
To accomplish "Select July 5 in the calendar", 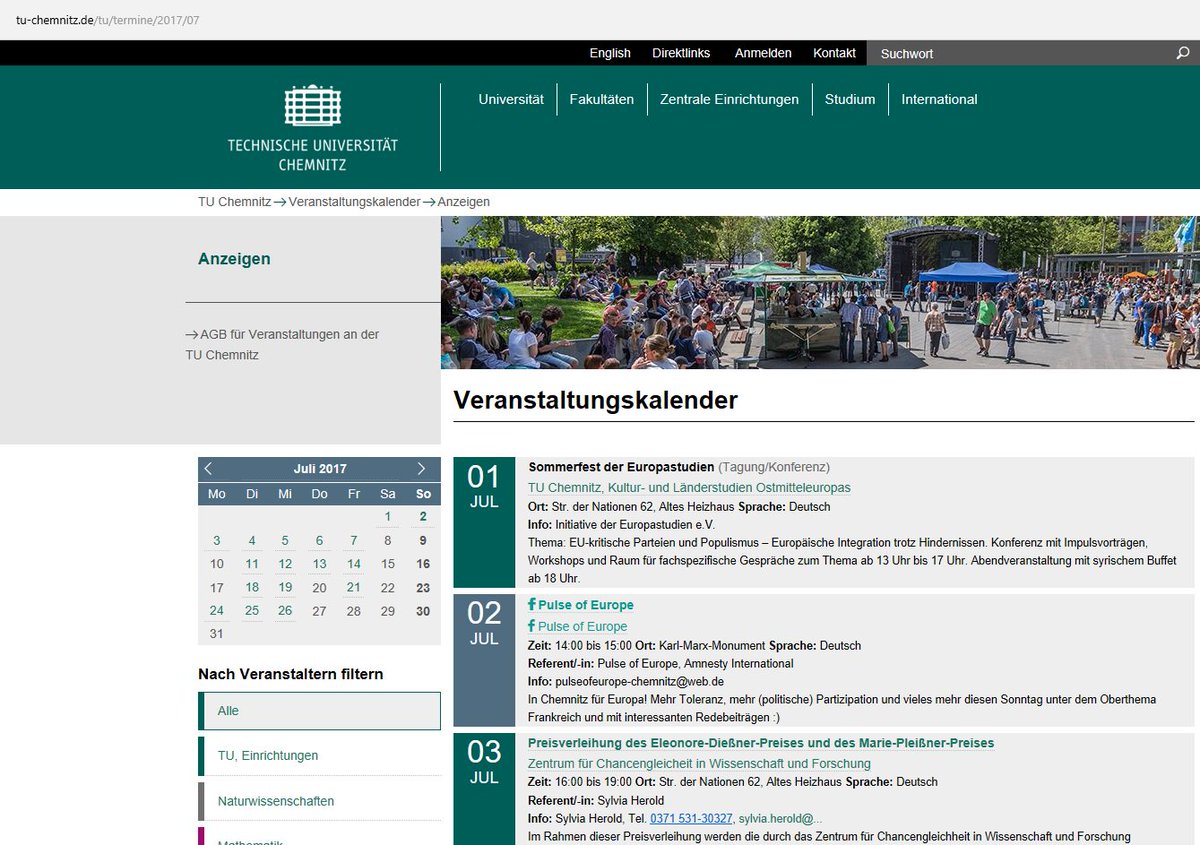I will pyautogui.click(x=285, y=541).
